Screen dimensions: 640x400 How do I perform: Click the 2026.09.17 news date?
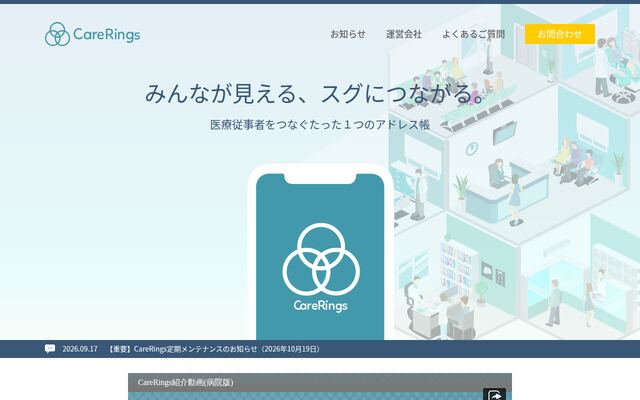pyautogui.click(x=80, y=349)
